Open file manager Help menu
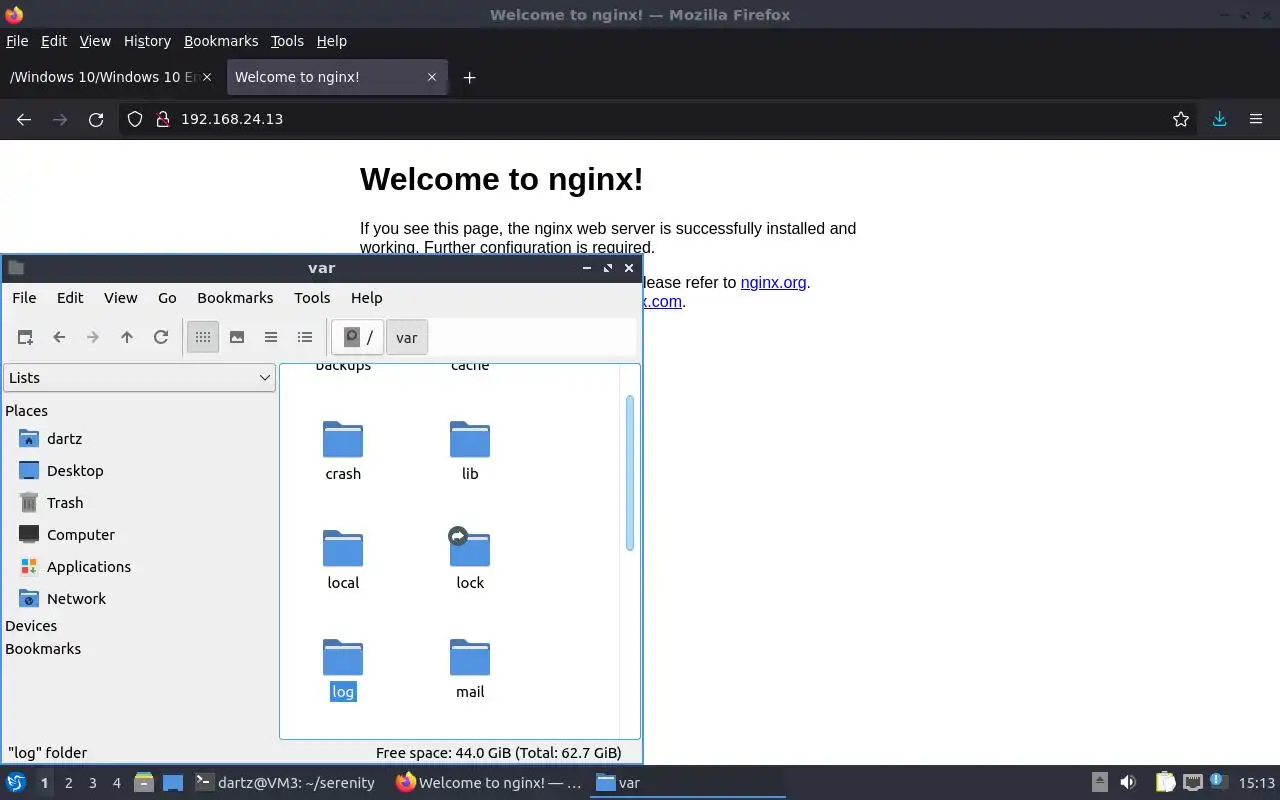Screen dimensions: 1280x800 pos(367,298)
